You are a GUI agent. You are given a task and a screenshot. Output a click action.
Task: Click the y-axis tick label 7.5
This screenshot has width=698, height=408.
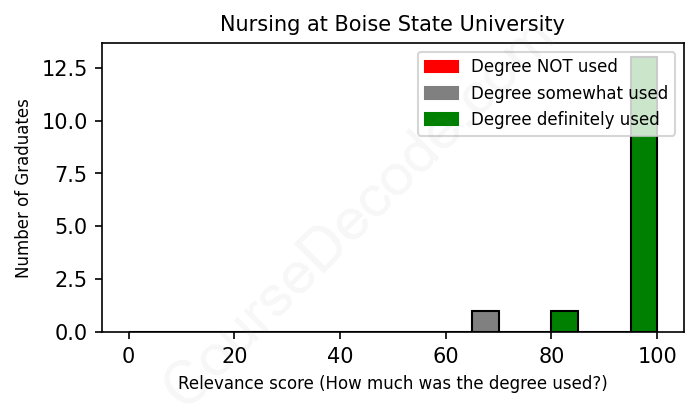point(73,173)
